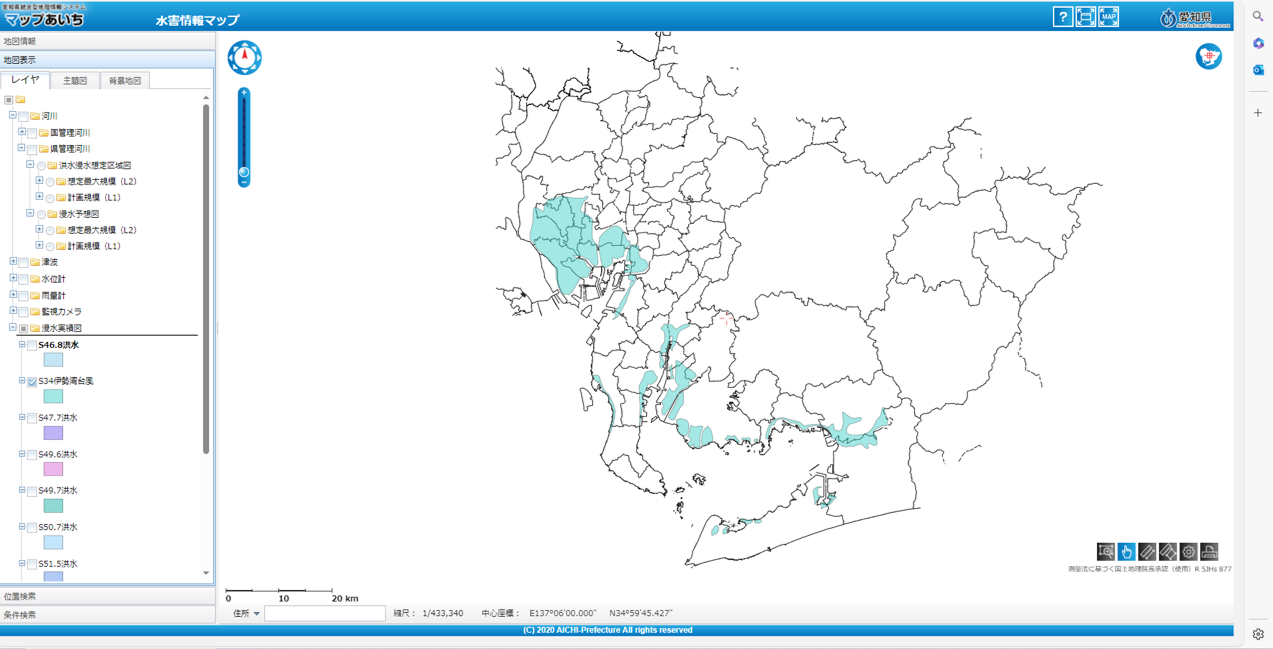
Task: Expand the 監視カメラ tree node
Action: click(x=13, y=311)
